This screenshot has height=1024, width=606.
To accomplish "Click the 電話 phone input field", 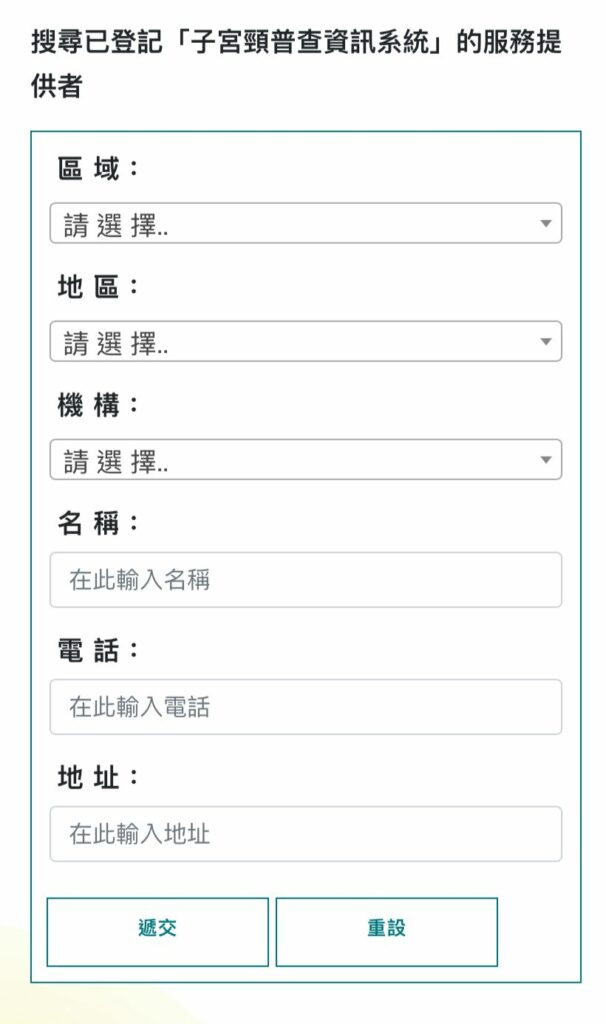I will 303,707.
